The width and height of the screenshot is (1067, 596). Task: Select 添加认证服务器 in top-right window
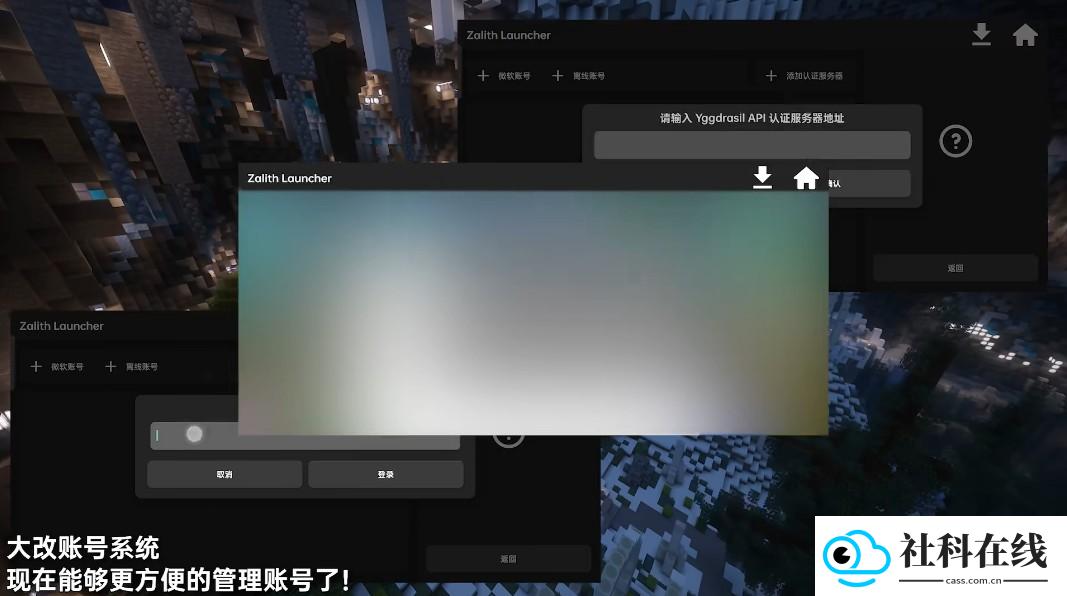tap(804, 76)
